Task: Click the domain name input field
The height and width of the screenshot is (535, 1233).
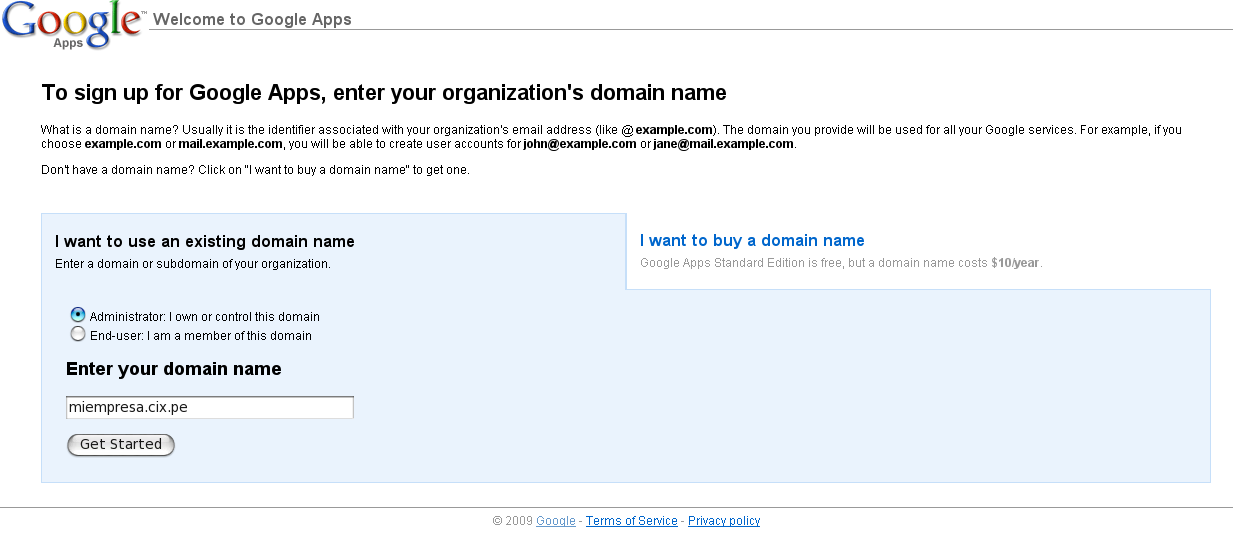Action: pyautogui.click(x=210, y=407)
